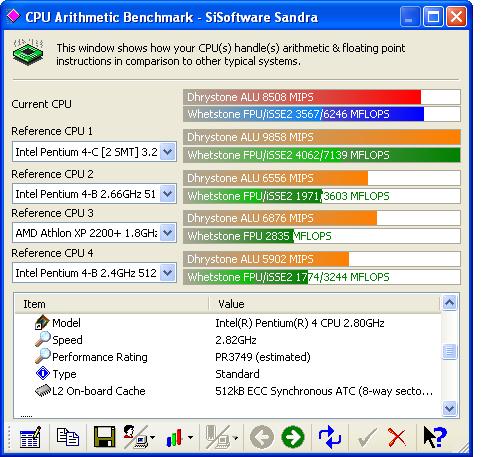Click the list scroll down arrow
500x457 pixels.
click(449, 408)
